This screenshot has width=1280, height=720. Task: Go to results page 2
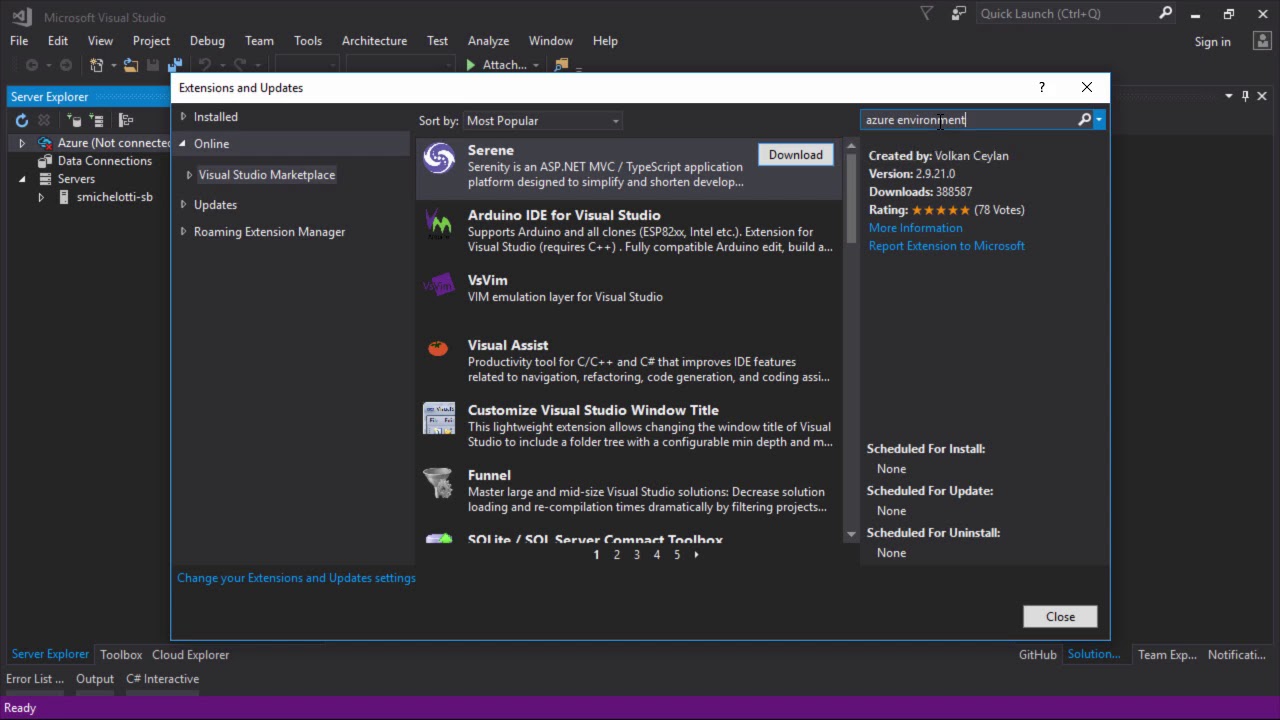point(616,555)
